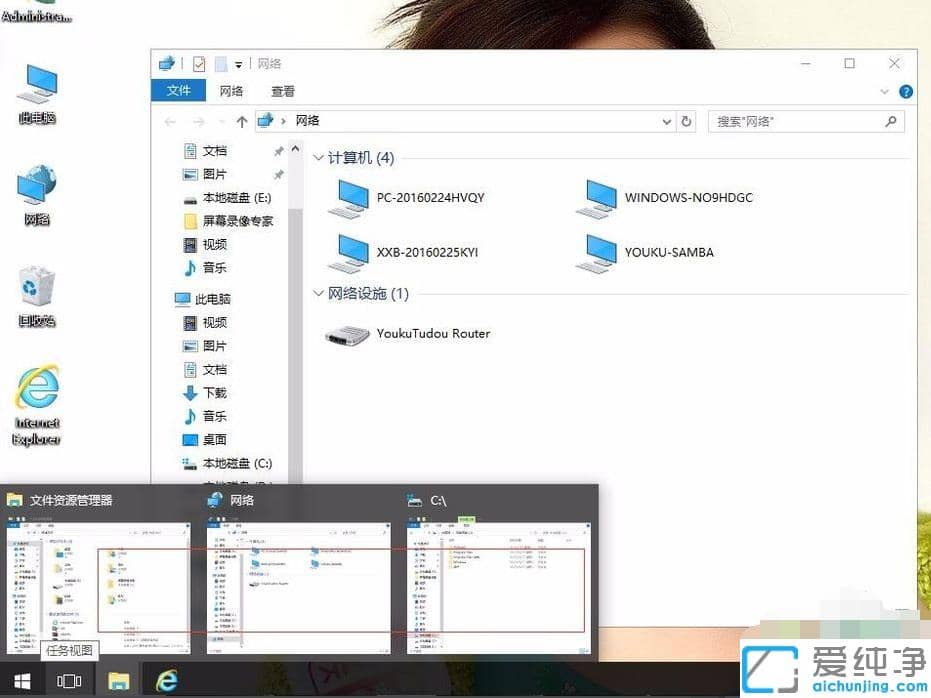Click the refresh icon beside the address bar
The width and height of the screenshot is (931, 698).
coord(687,121)
